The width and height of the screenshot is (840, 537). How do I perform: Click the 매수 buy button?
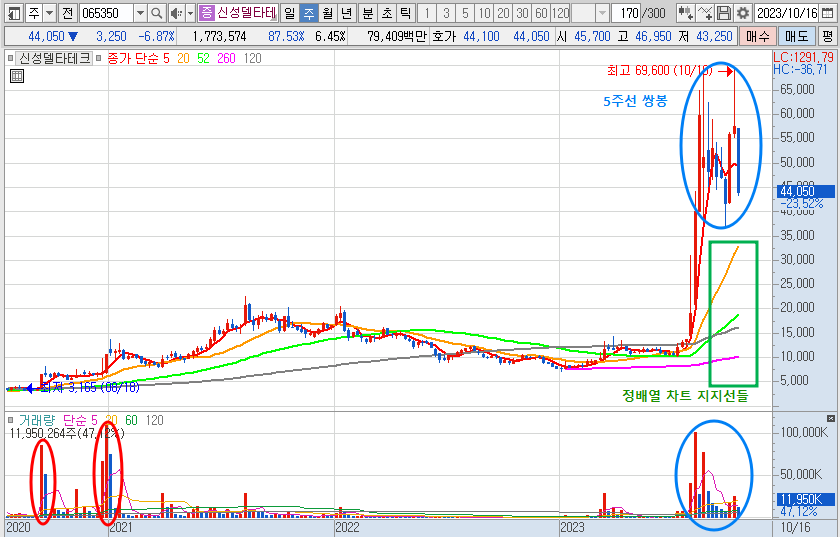(x=758, y=36)
